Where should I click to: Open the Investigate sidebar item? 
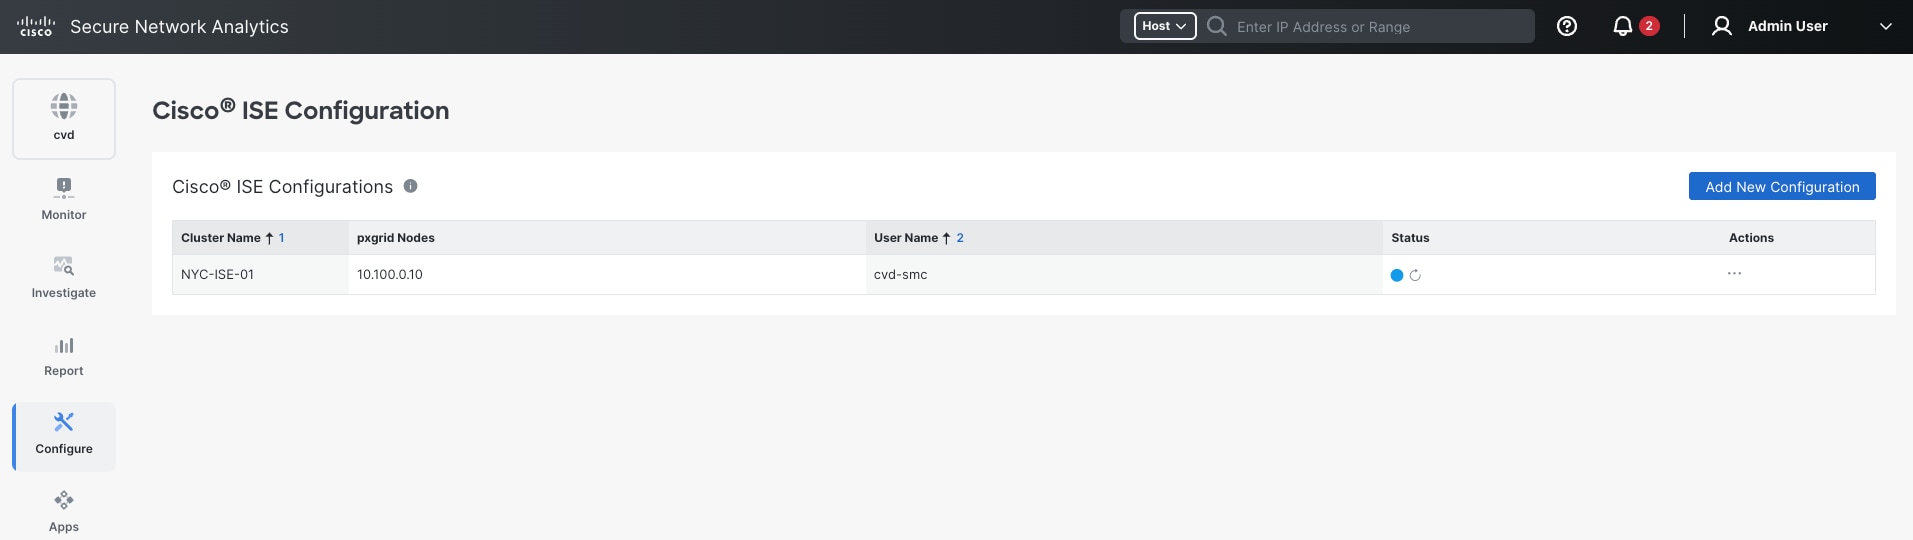[x=64, y=277]
